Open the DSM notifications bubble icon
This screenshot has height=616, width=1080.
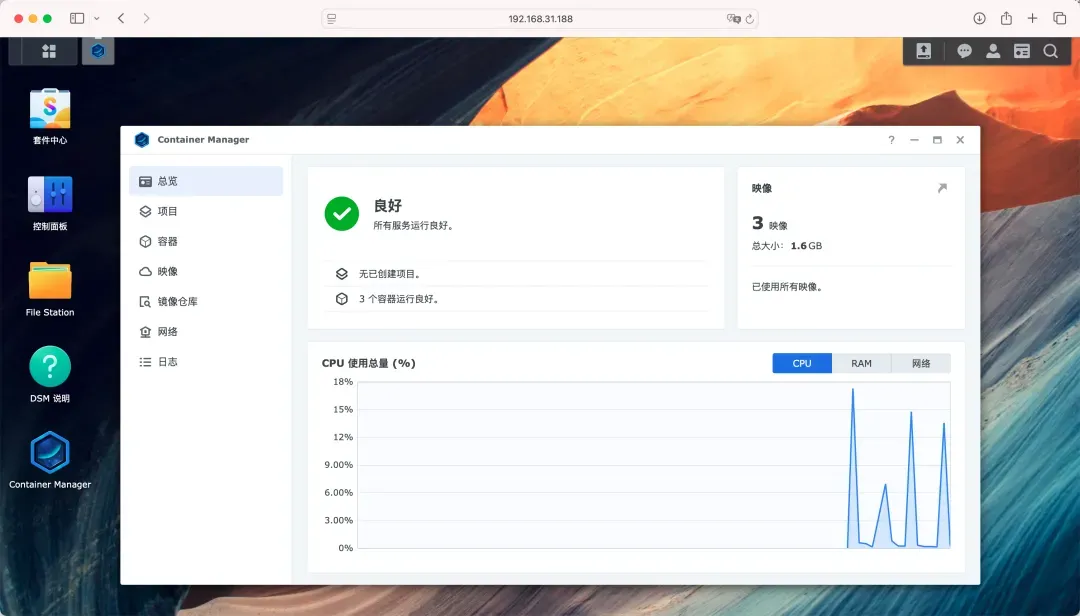coord(964,51)
